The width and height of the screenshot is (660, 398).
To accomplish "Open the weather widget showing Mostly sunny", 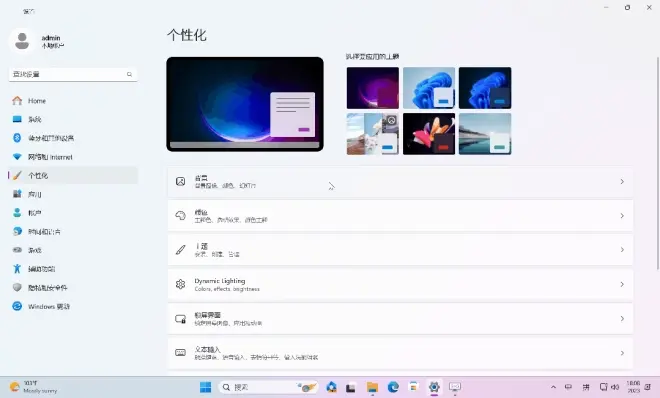I will tap(34, 387).
